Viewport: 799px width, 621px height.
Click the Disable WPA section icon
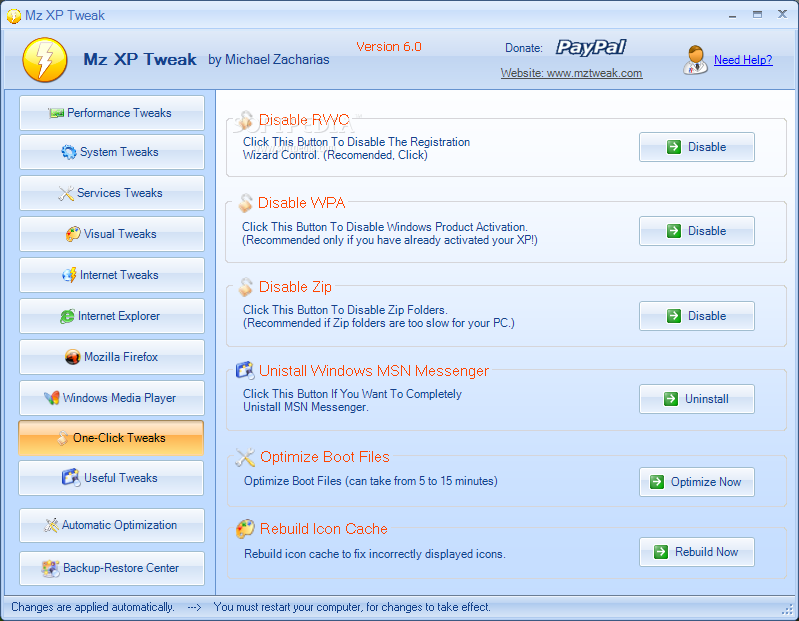pos(246,203)
